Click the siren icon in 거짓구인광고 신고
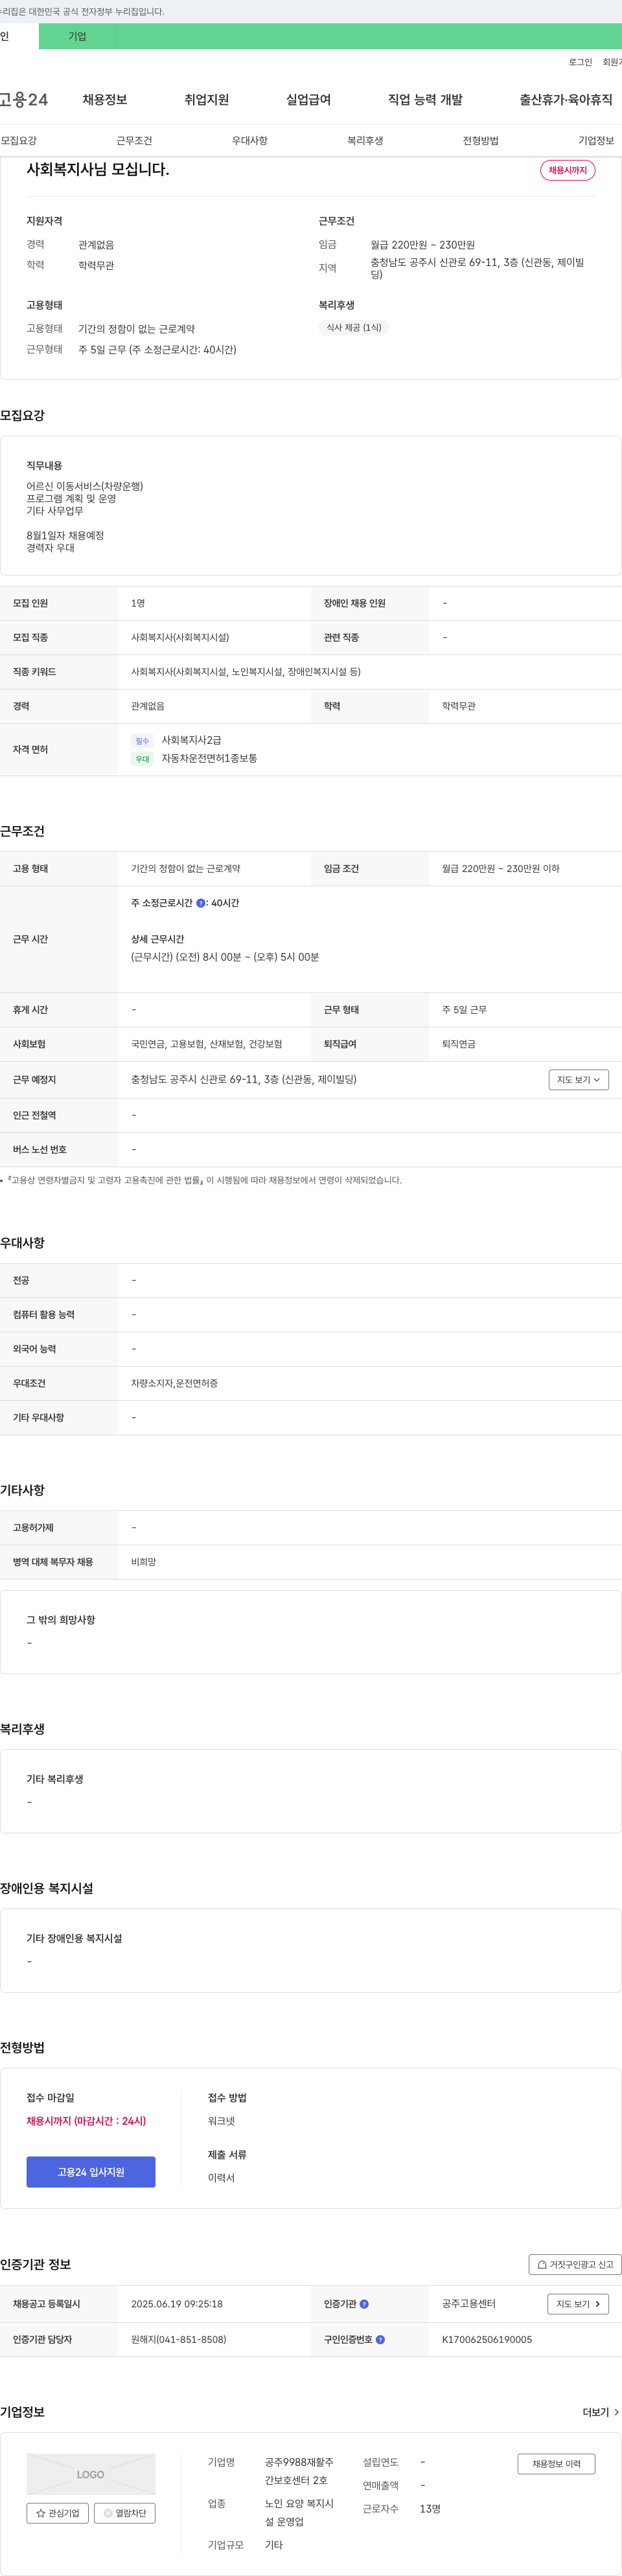The height and width of the screenshot is (2576, 622). click(x=542, y=2265)
